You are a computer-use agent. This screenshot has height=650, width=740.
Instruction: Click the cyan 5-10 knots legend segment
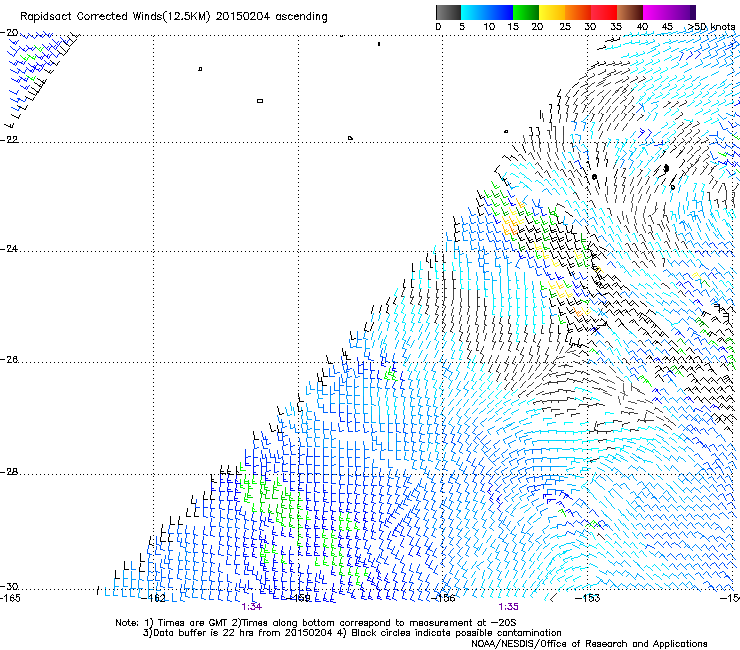tap(474, 12)
